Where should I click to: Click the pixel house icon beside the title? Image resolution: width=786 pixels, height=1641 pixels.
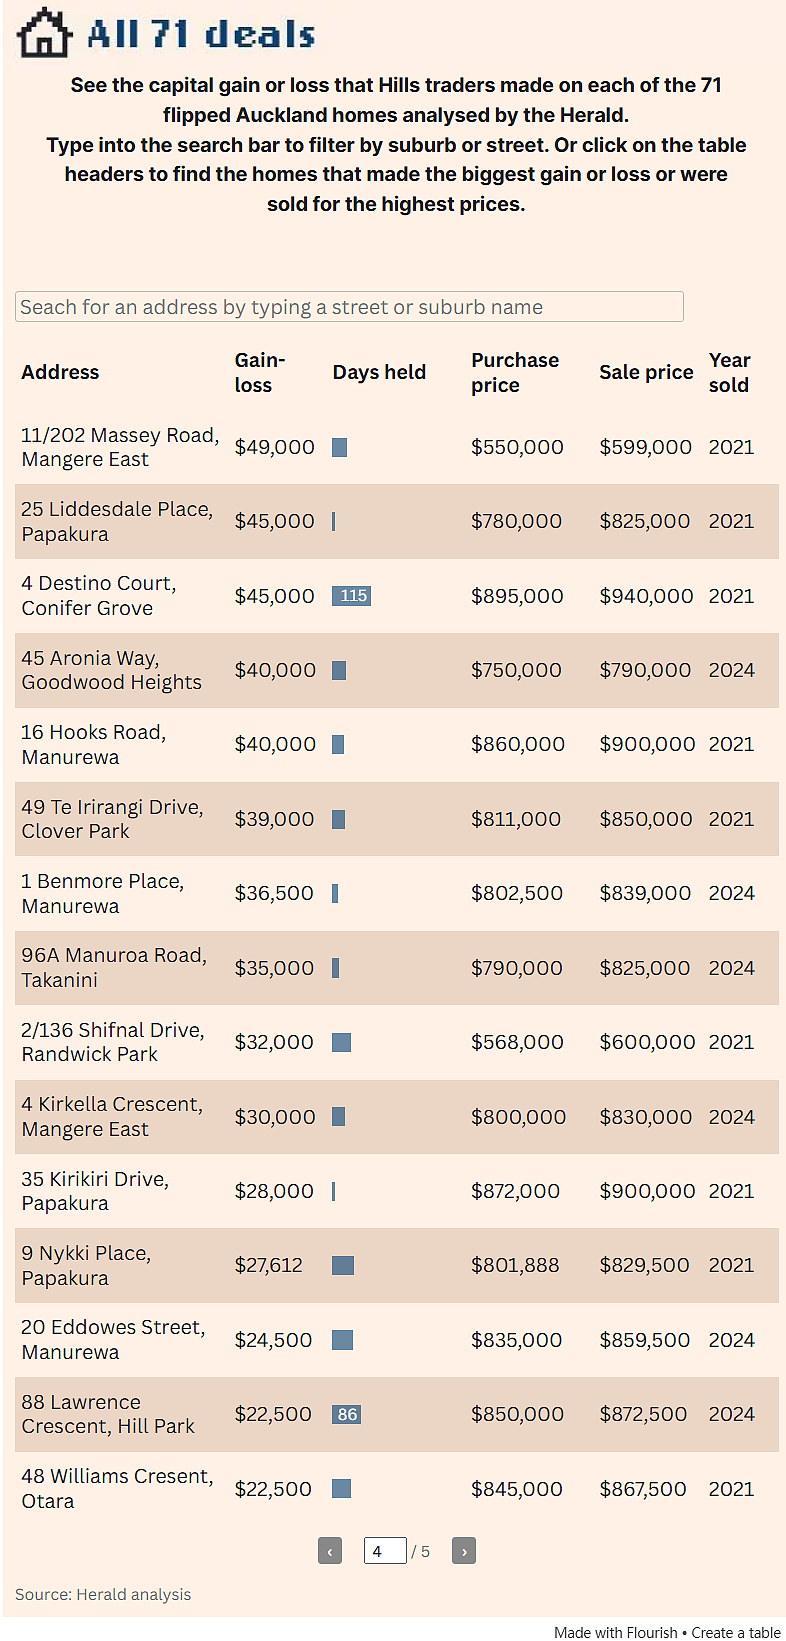point(45,33)
